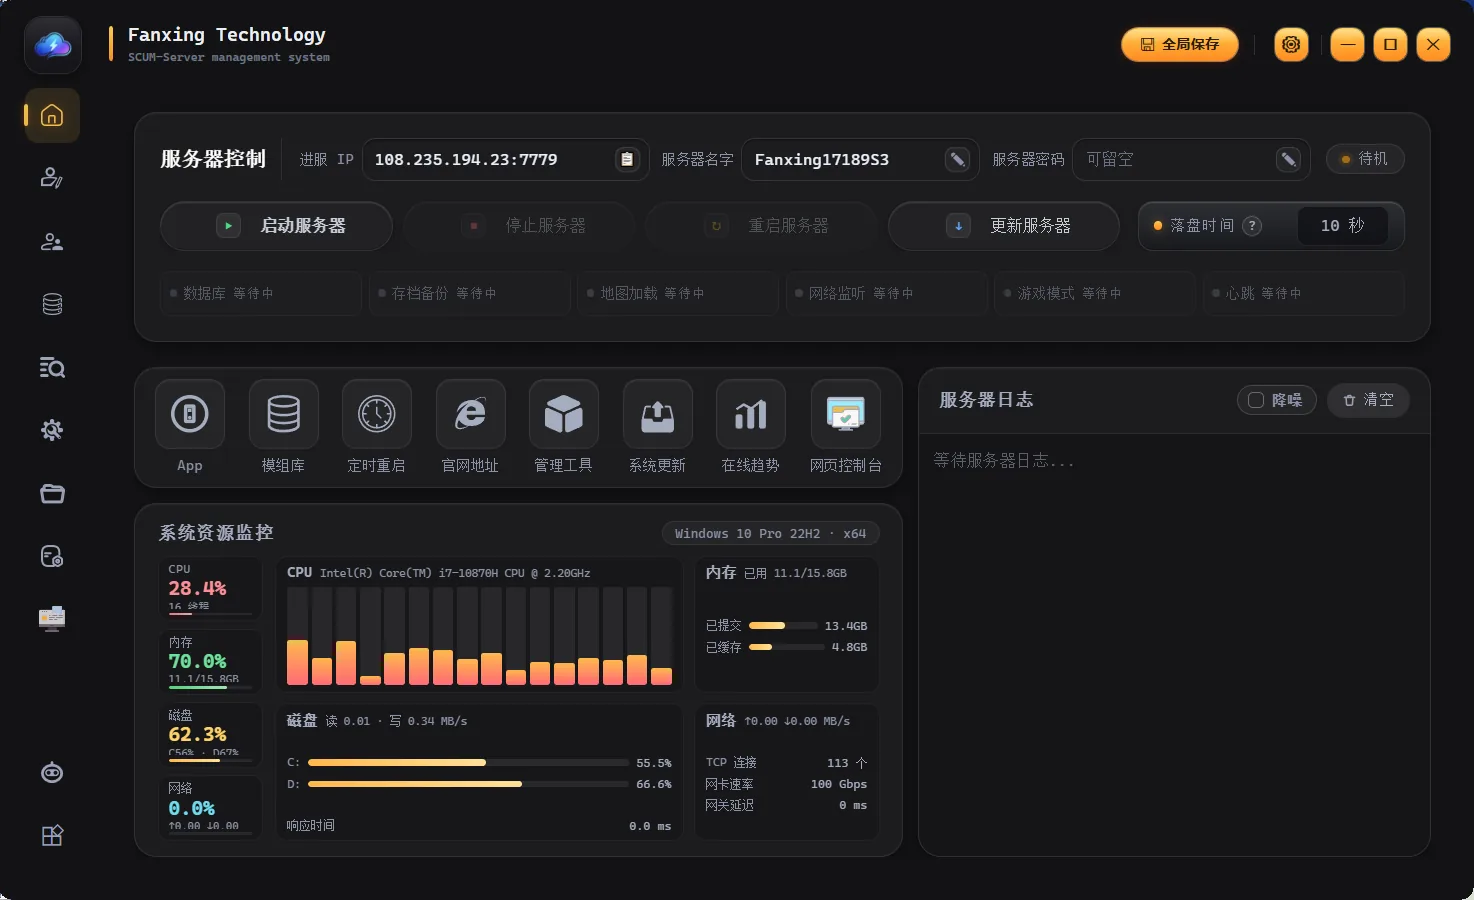Open settings gear in title bar
The image size is (1474, 900).
coord(1291,44)
